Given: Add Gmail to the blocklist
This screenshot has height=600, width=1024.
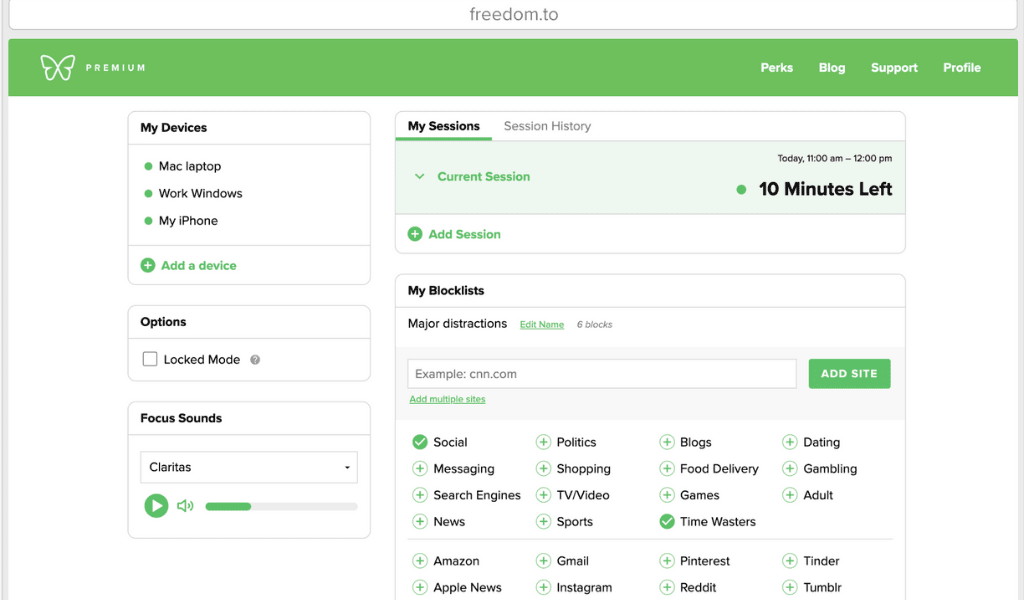Looking at the screenshot, I should [x=543, y=561].
